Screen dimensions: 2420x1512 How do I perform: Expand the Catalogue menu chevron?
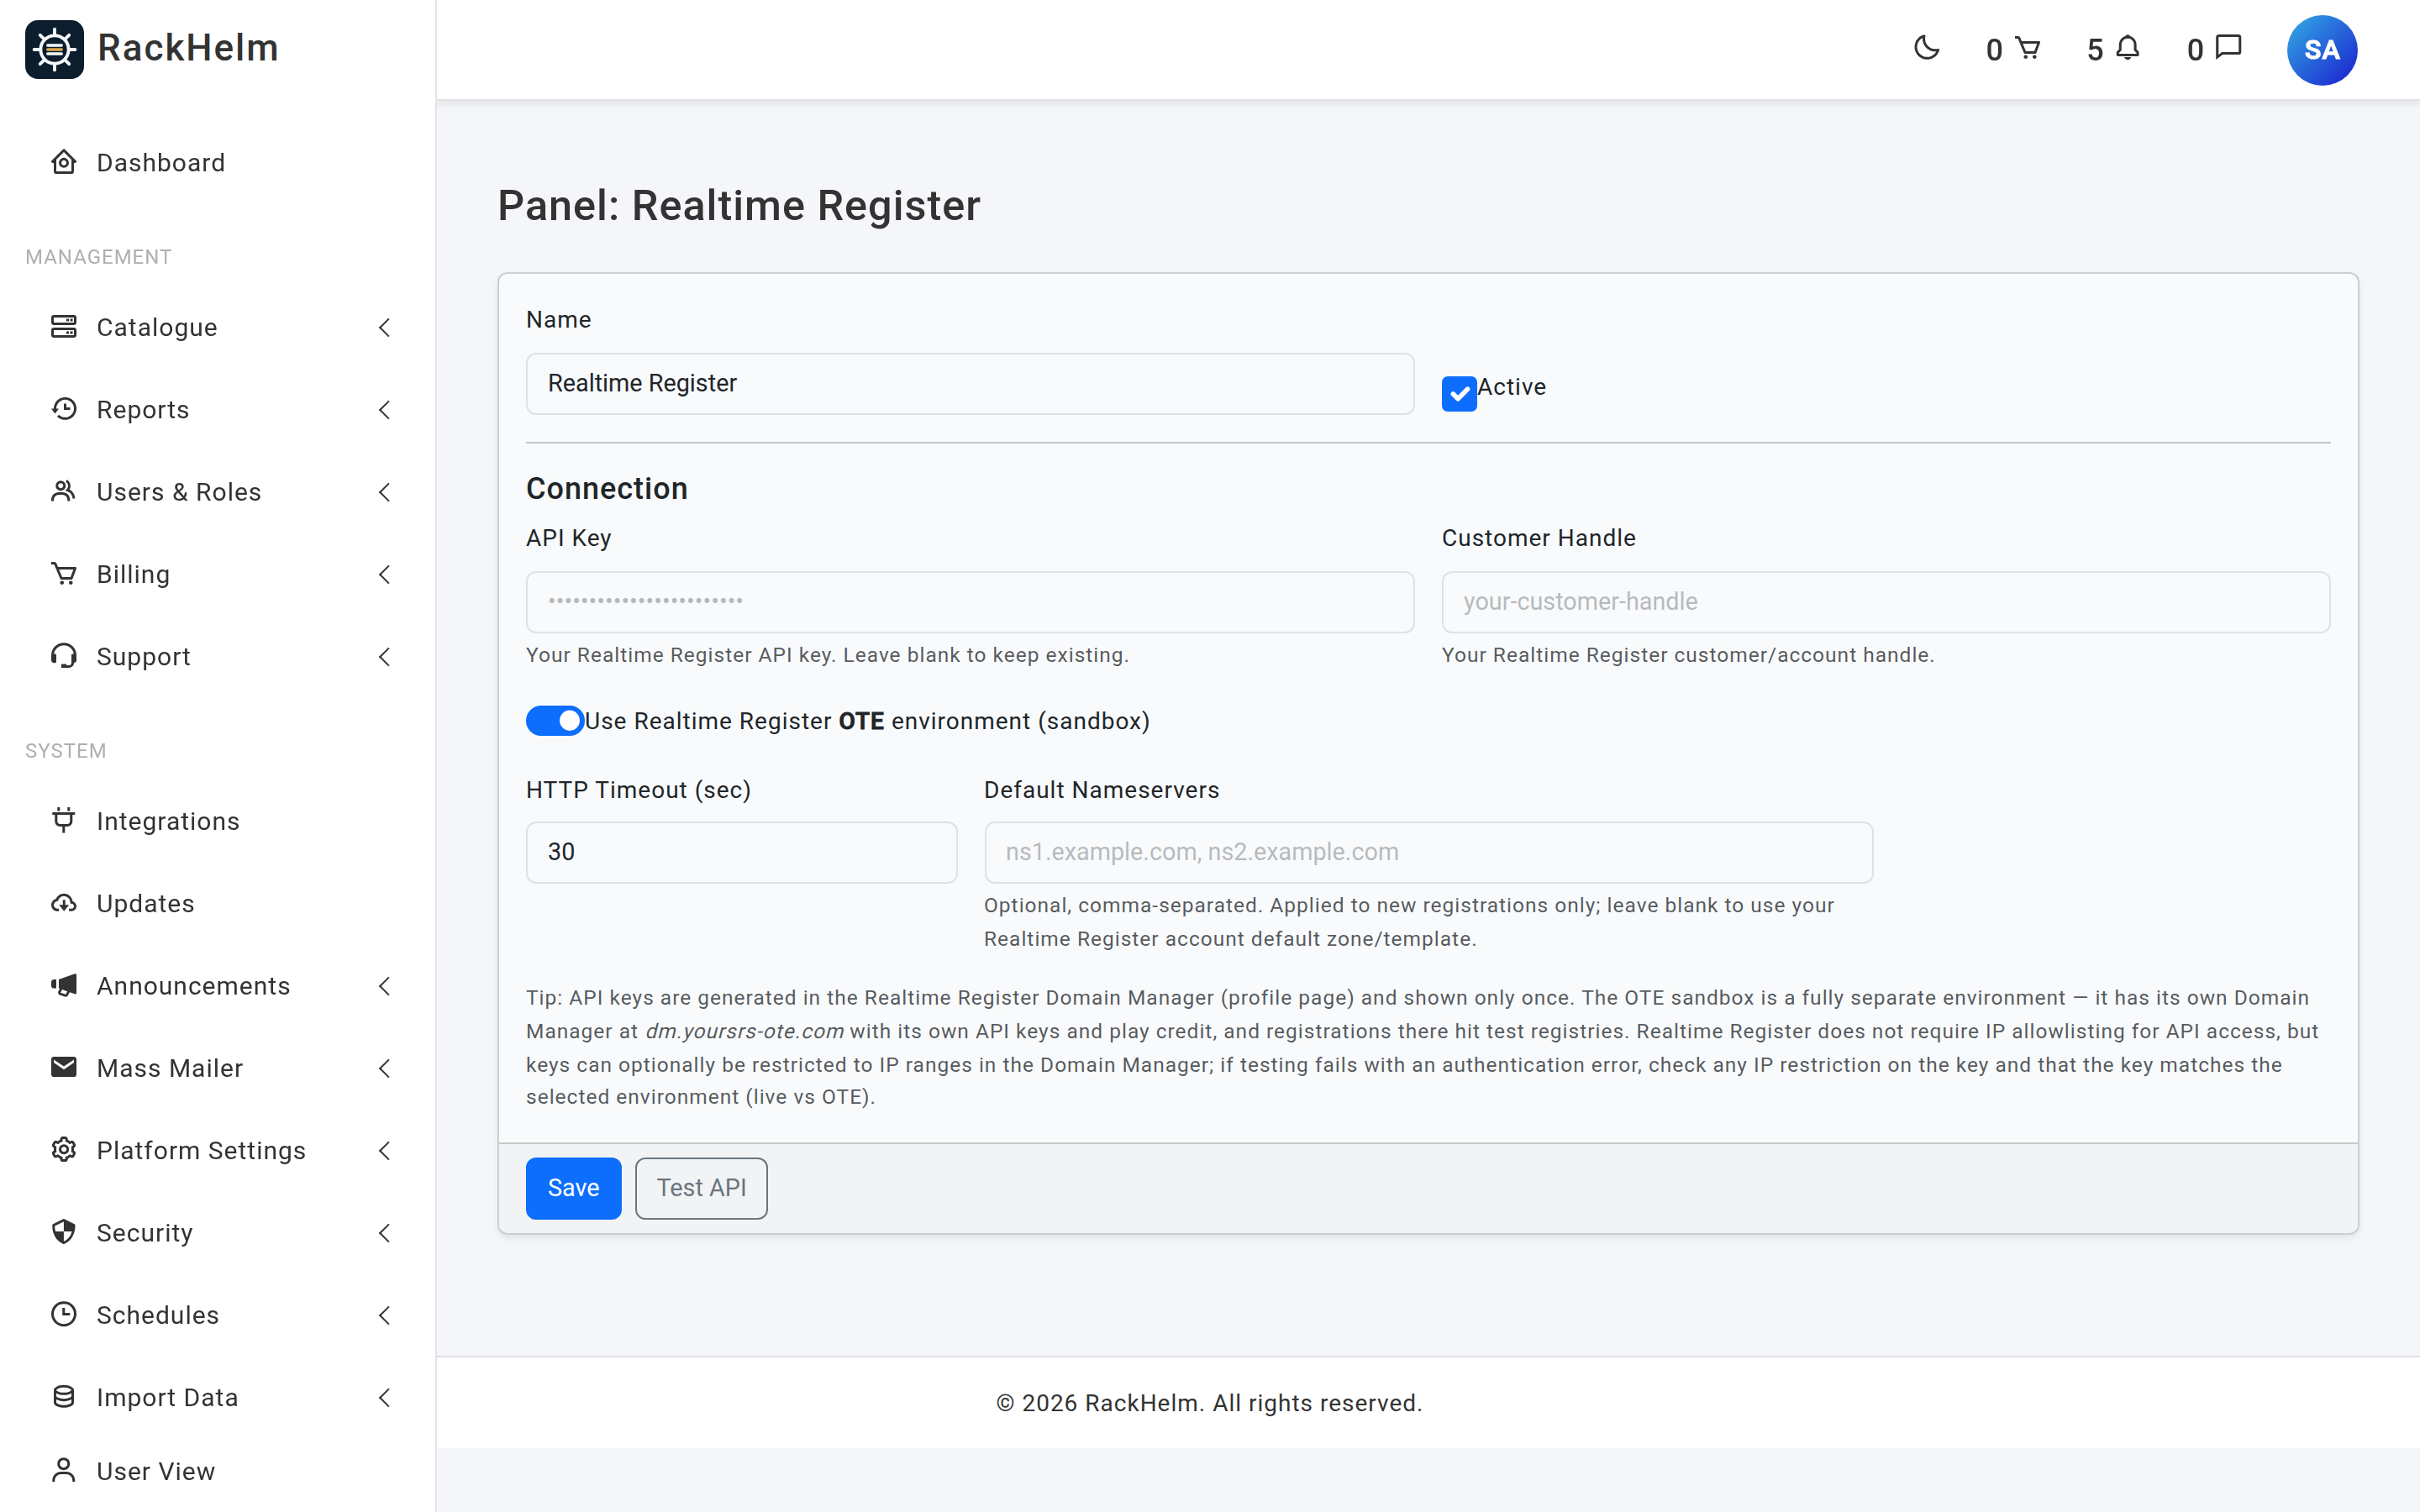384,327
